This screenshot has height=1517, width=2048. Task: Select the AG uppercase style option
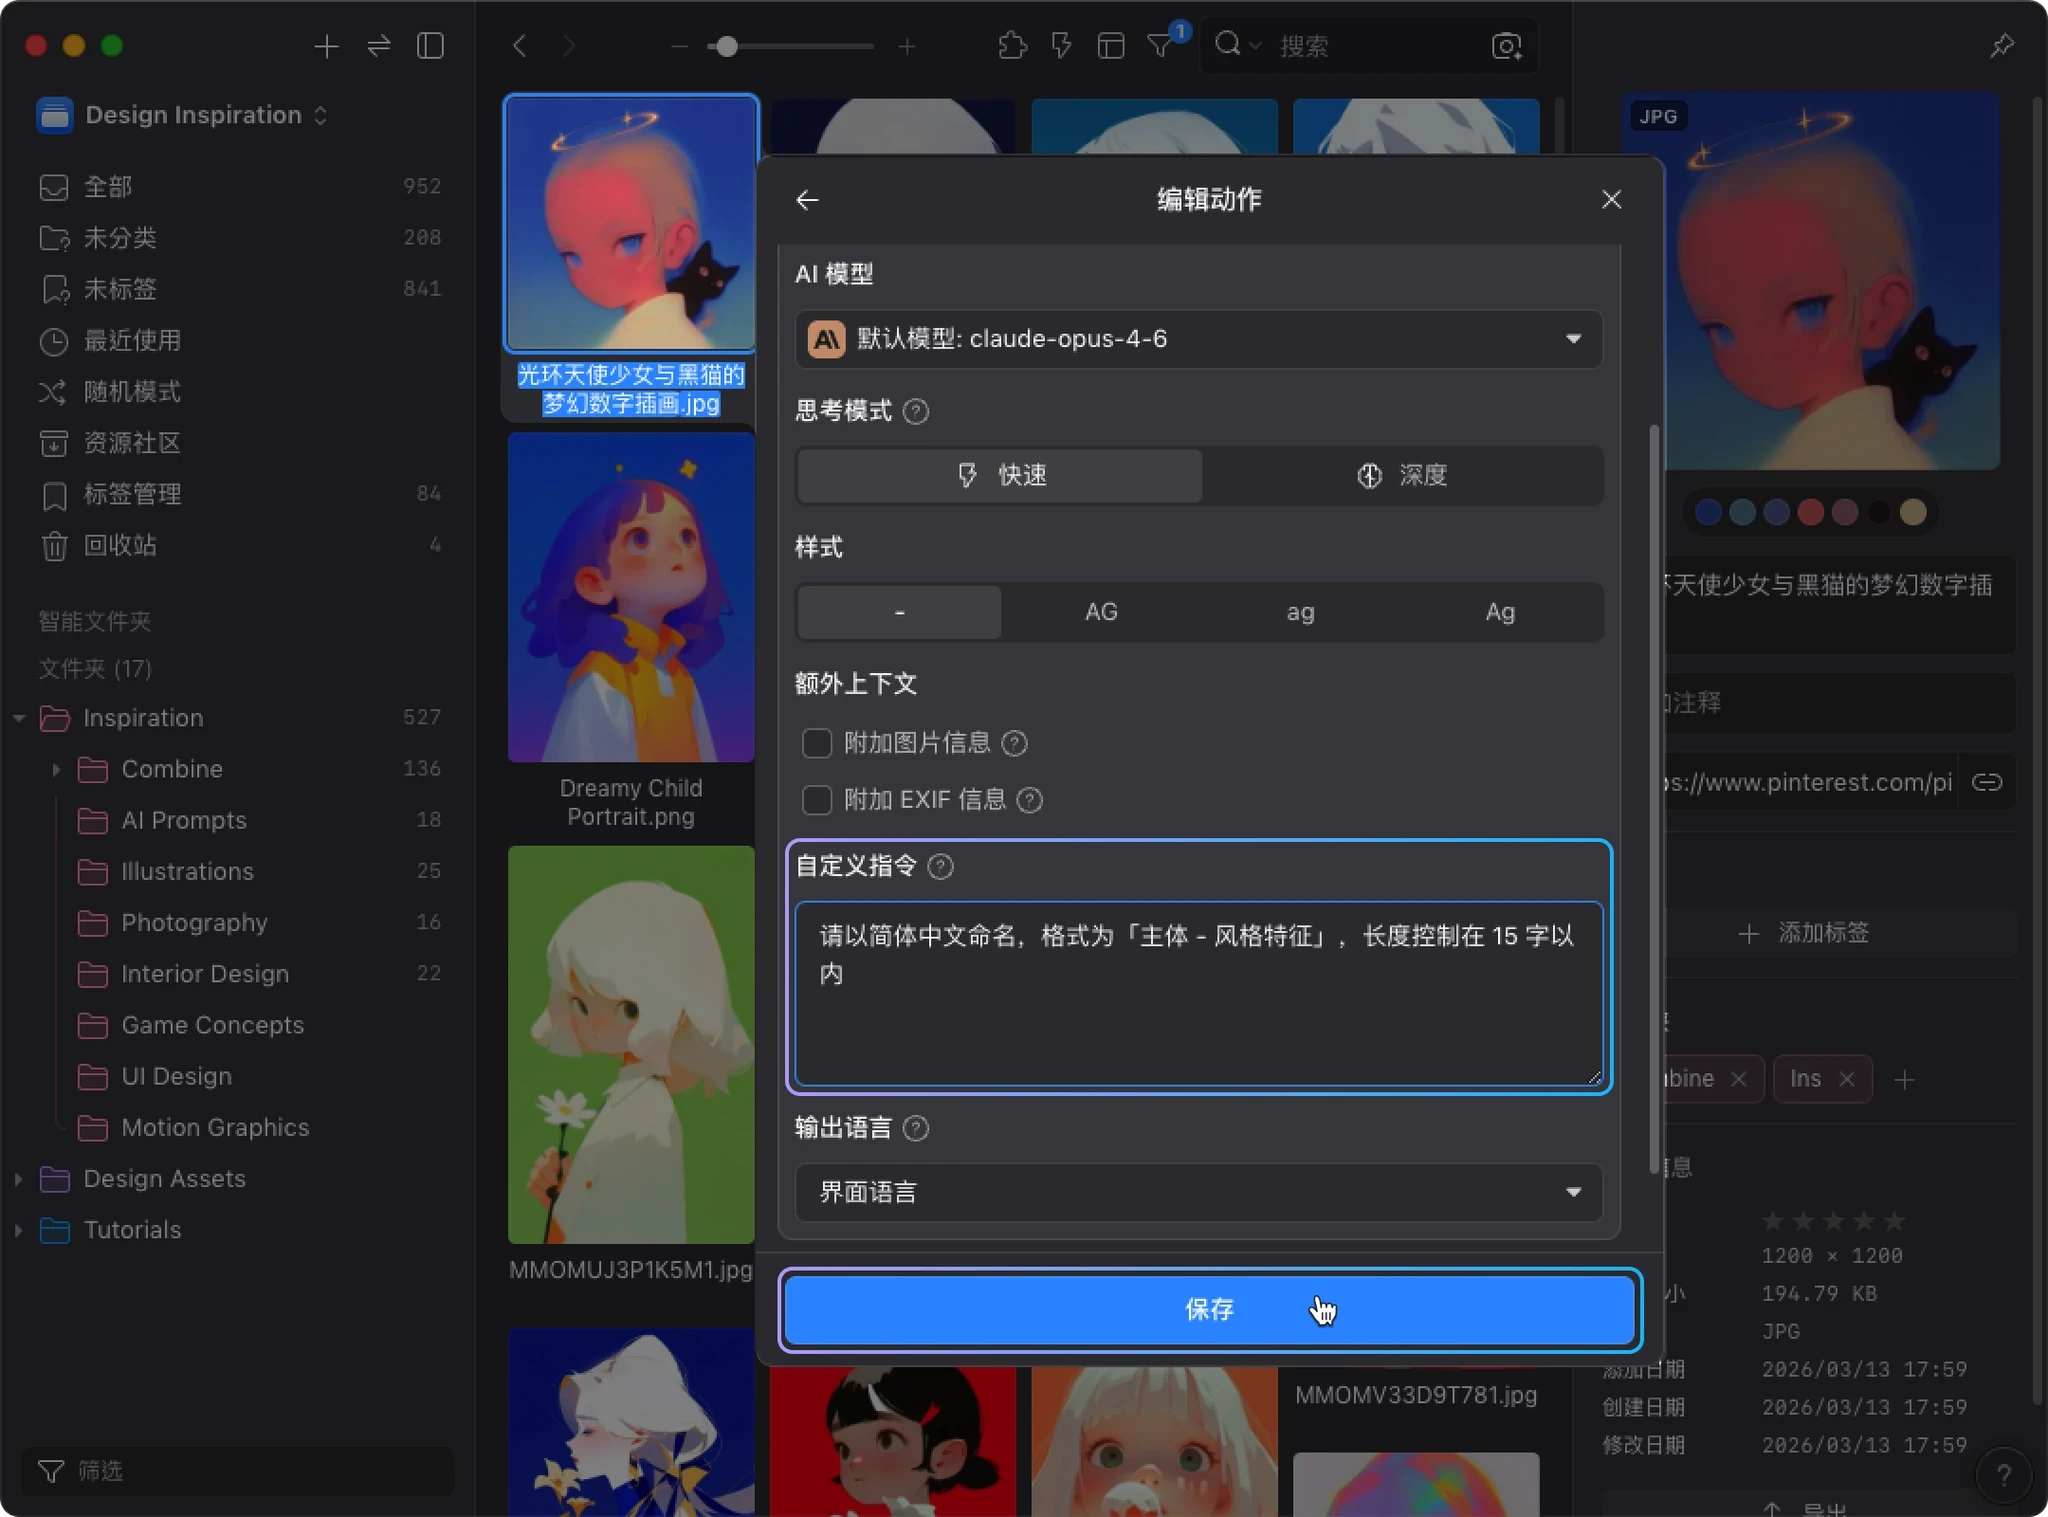pyautogui.click(x=1100, y=612)
